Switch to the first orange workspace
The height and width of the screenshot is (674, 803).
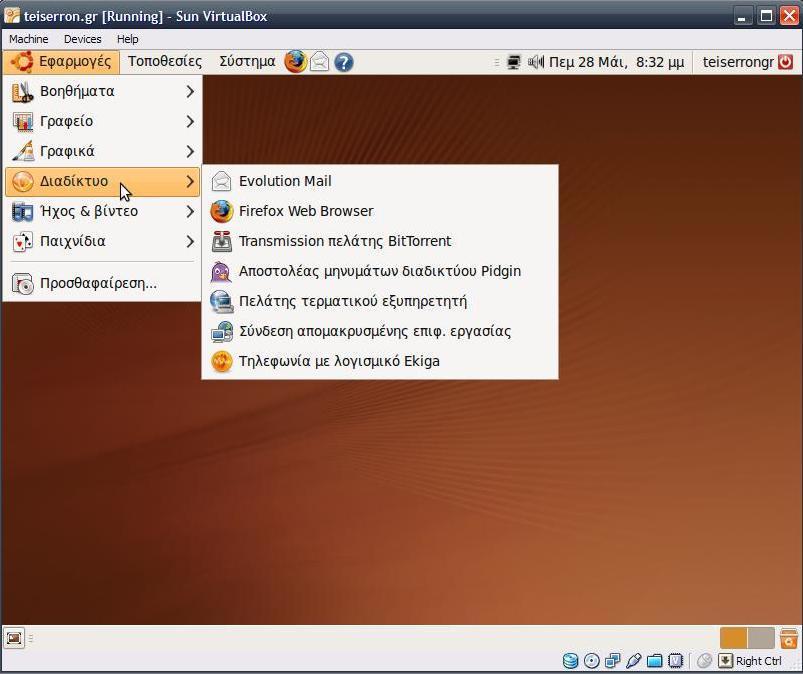pyautogui.click(x=733, y=638)
